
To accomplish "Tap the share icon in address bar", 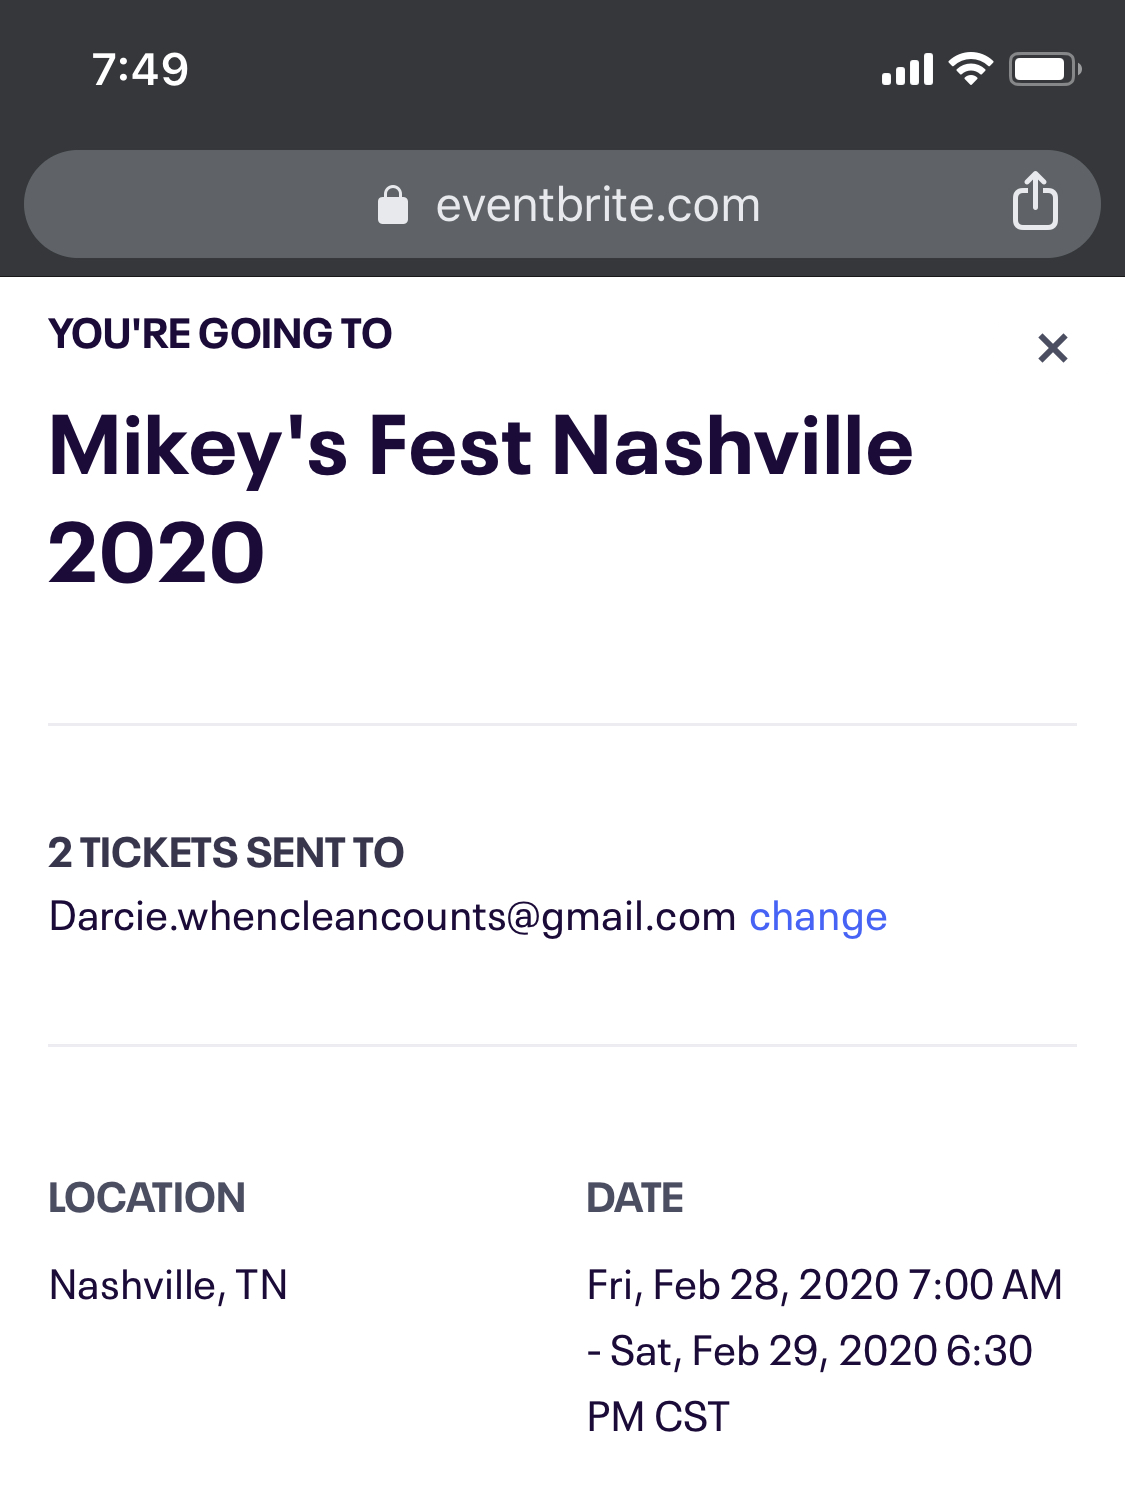I will tap(1035, 202).
